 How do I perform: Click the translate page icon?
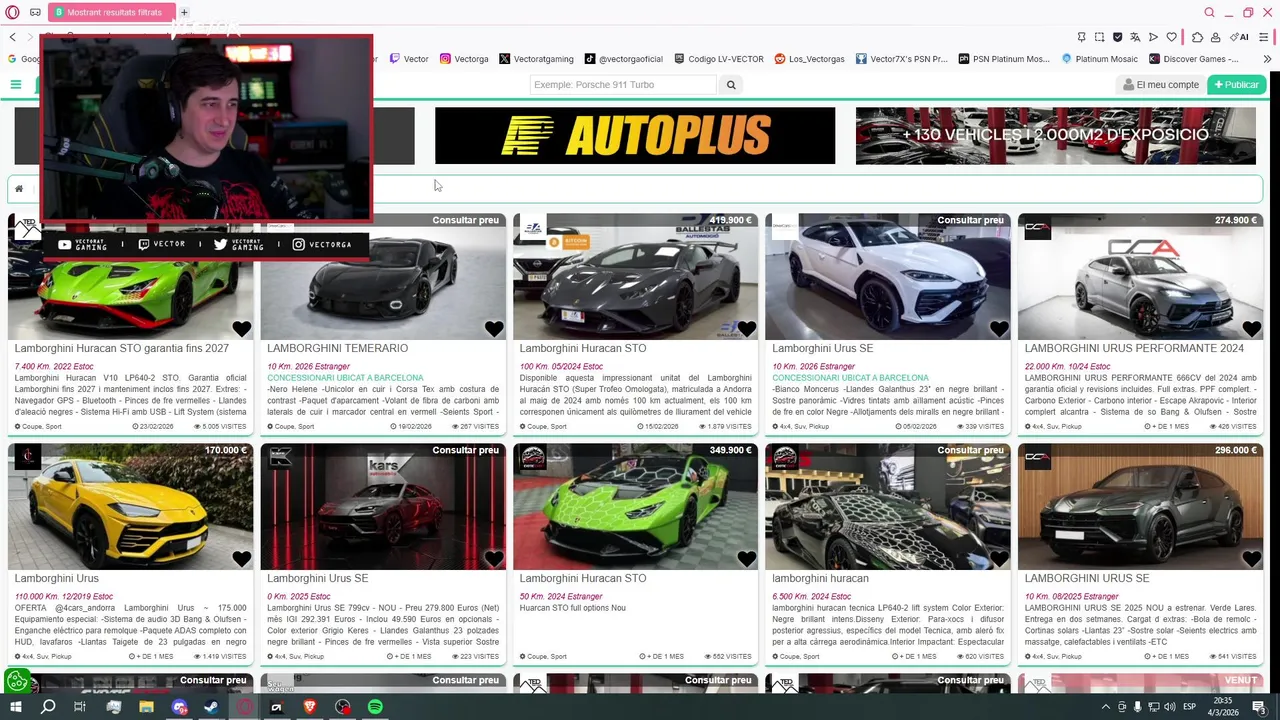pos(1135,37)
